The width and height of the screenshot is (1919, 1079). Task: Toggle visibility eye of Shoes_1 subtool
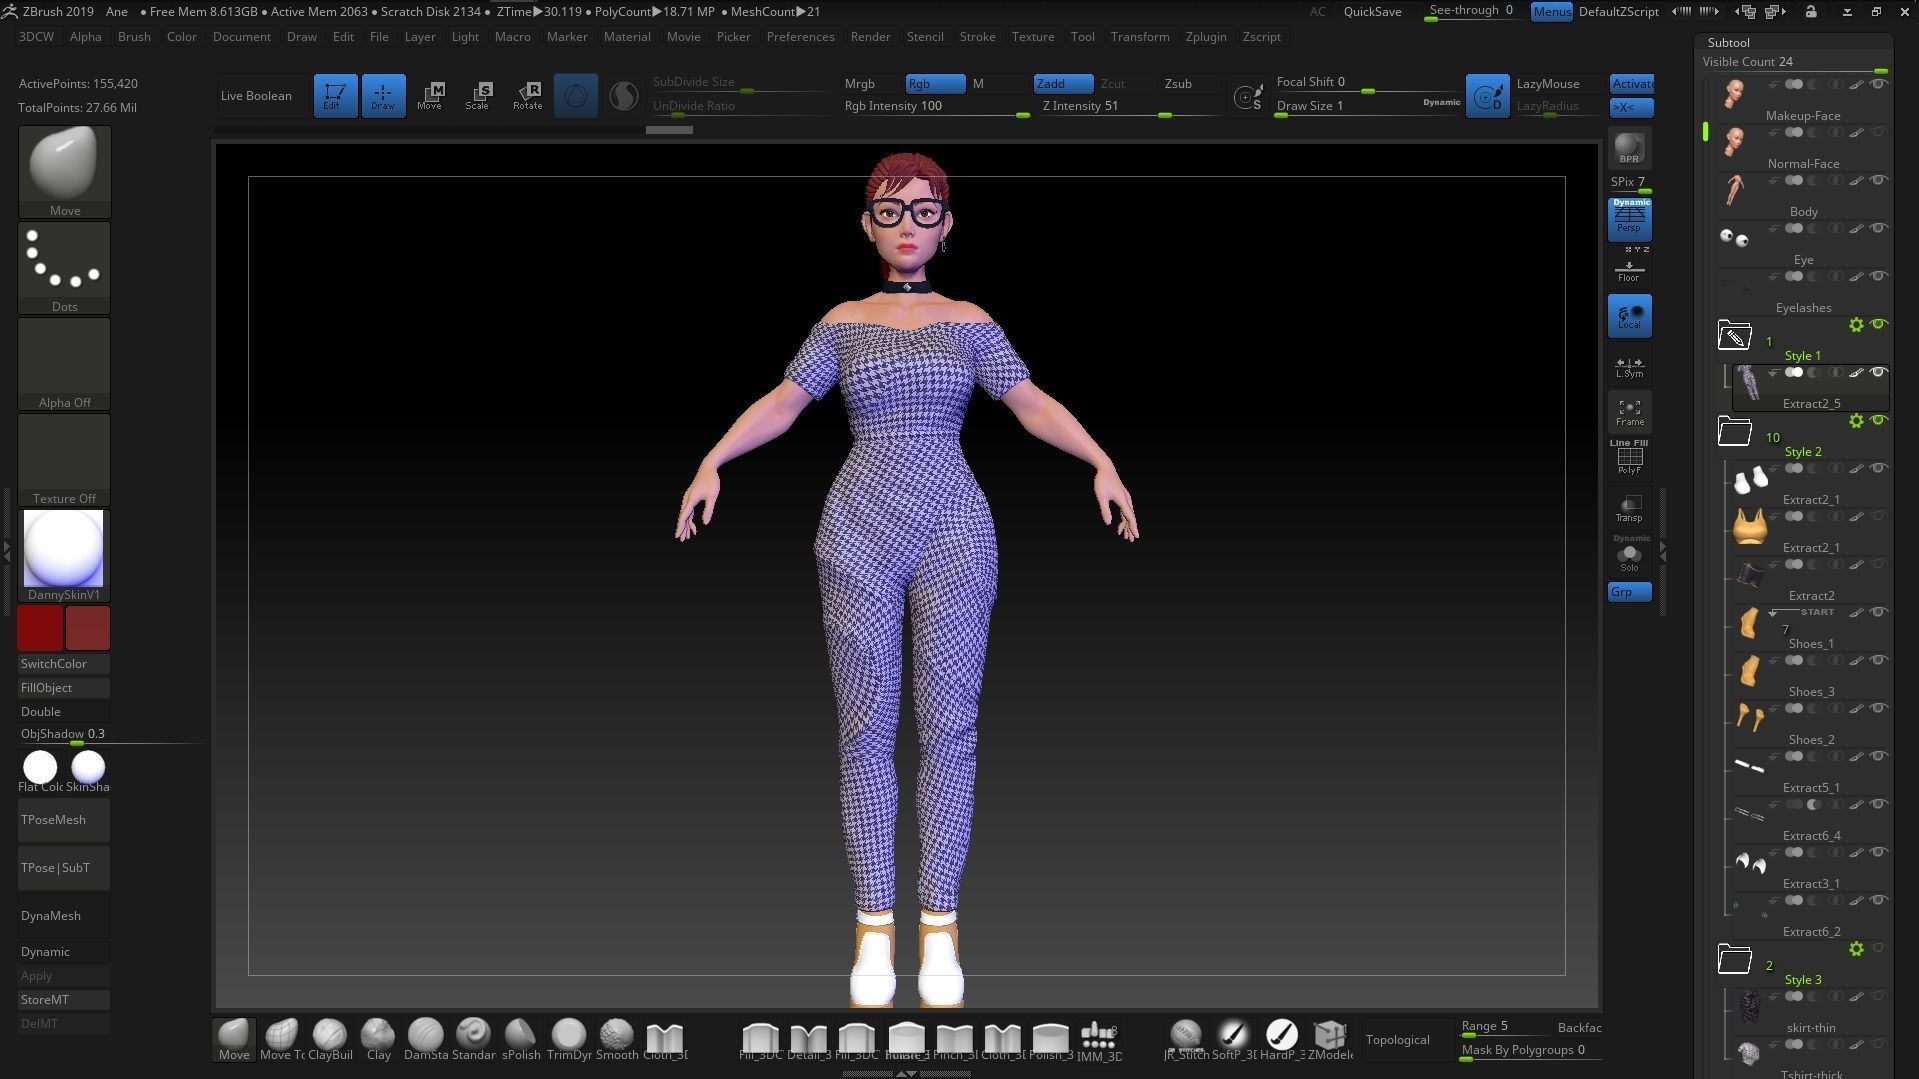coord(1878,612)
